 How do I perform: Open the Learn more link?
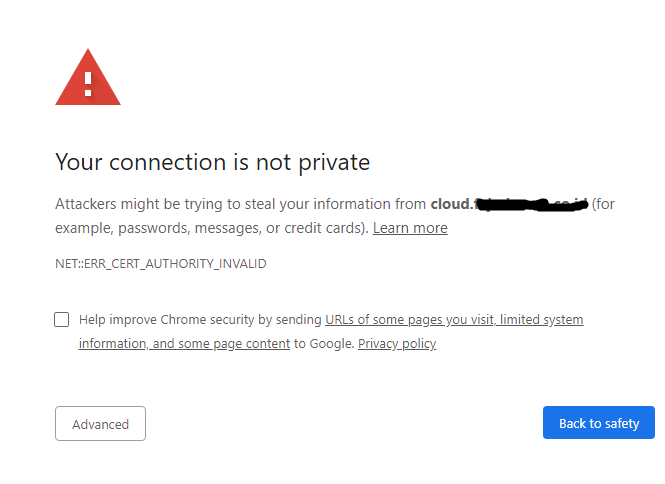pyautogui.click(x=410, y=228)
